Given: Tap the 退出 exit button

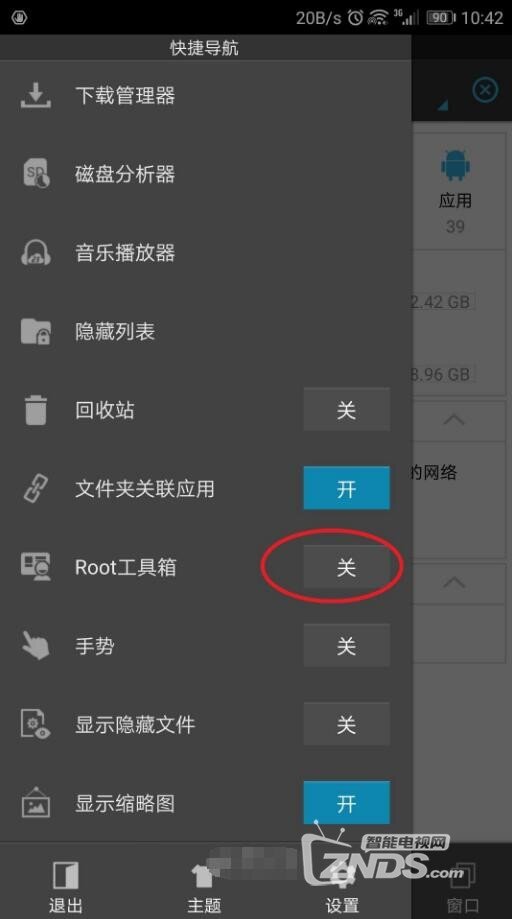Looking at the screenshot, I should point(65,886).
